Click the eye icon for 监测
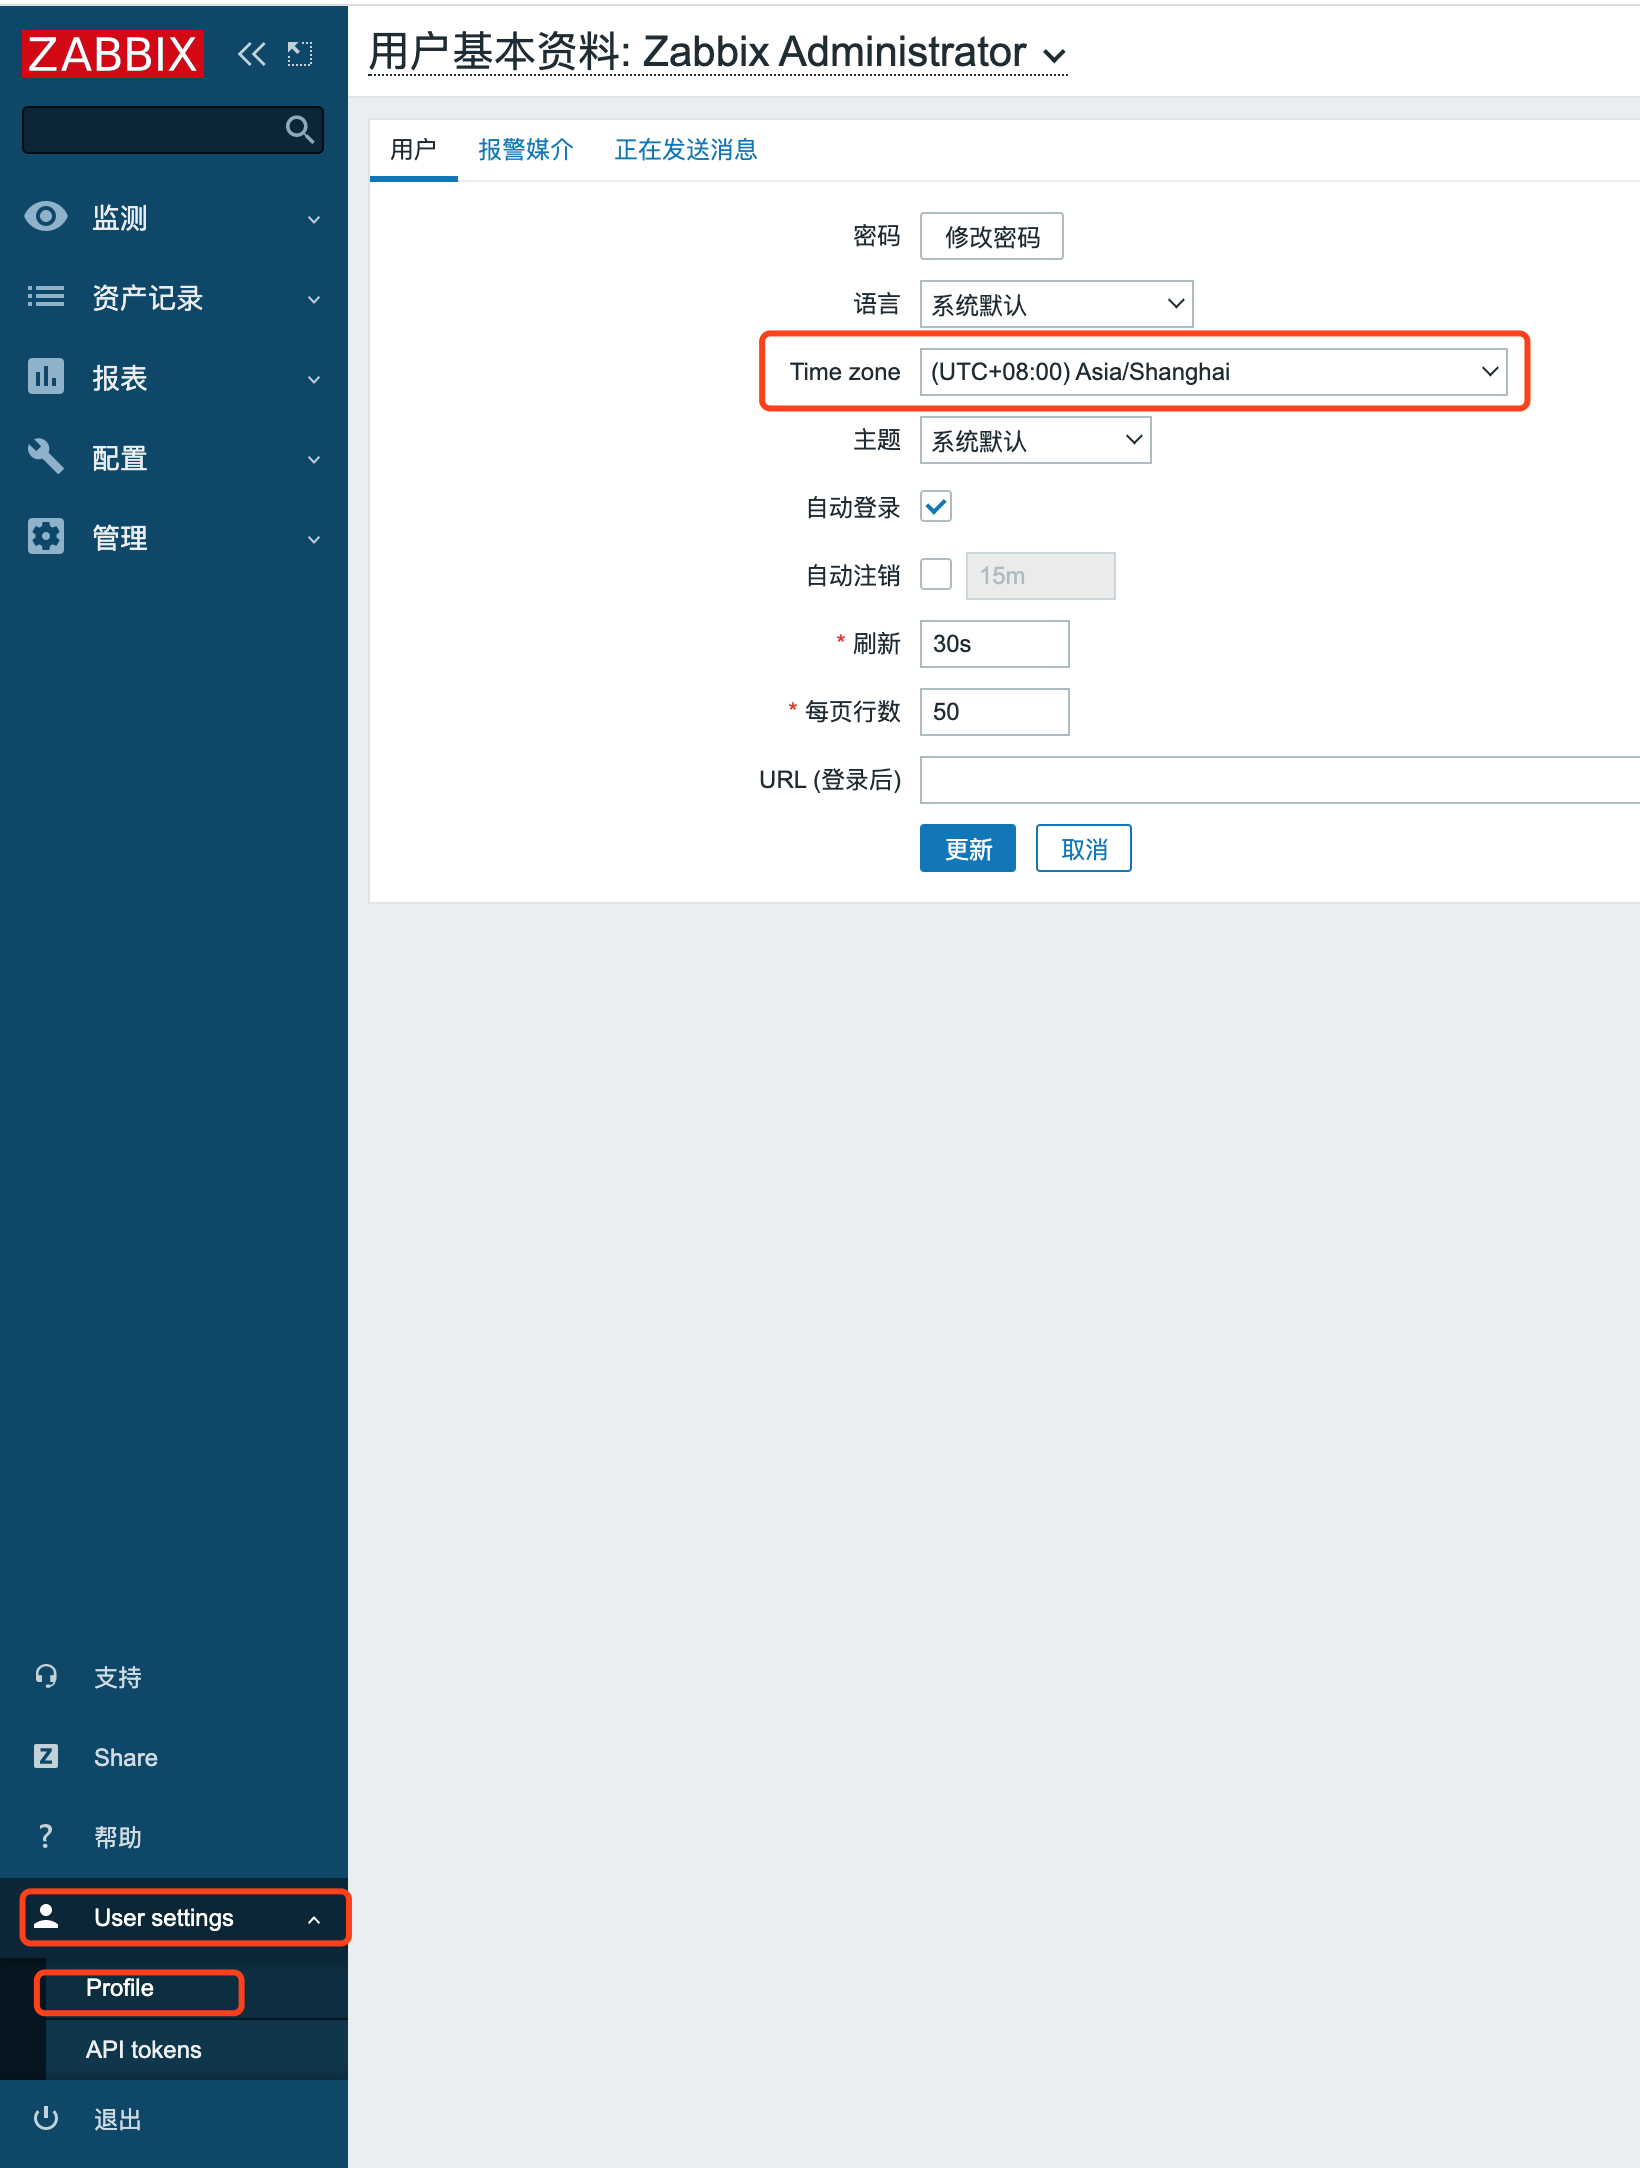 click(x=46, y=217)
